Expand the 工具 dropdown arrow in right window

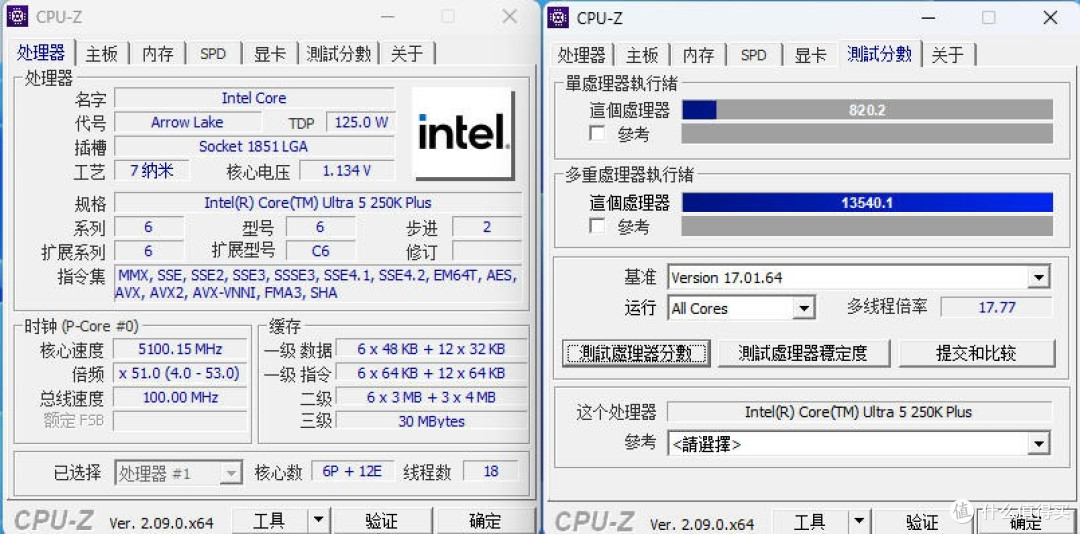coord(859,522)
